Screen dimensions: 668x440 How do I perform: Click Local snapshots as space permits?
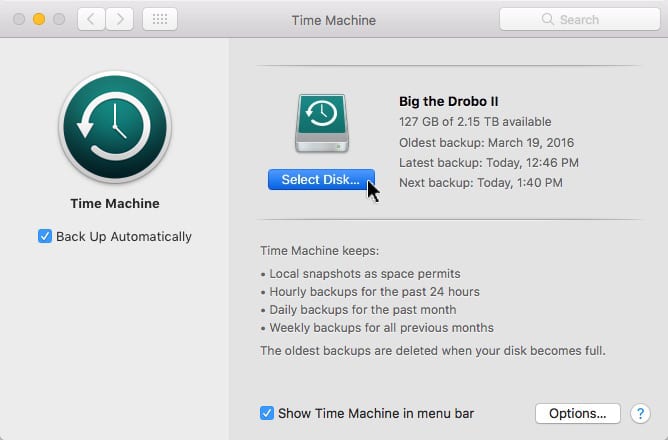365,273
